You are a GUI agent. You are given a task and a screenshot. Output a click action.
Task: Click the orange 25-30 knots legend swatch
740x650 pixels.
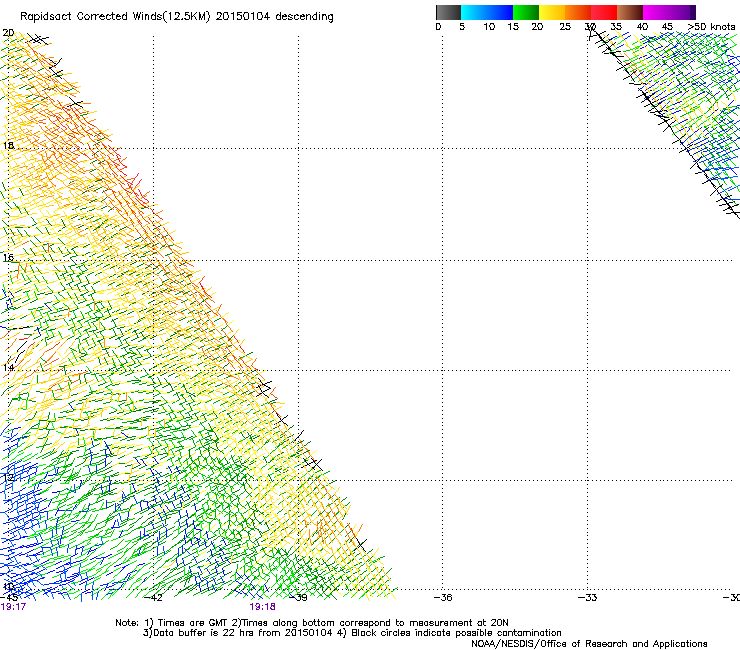click(x=578, y=12)
